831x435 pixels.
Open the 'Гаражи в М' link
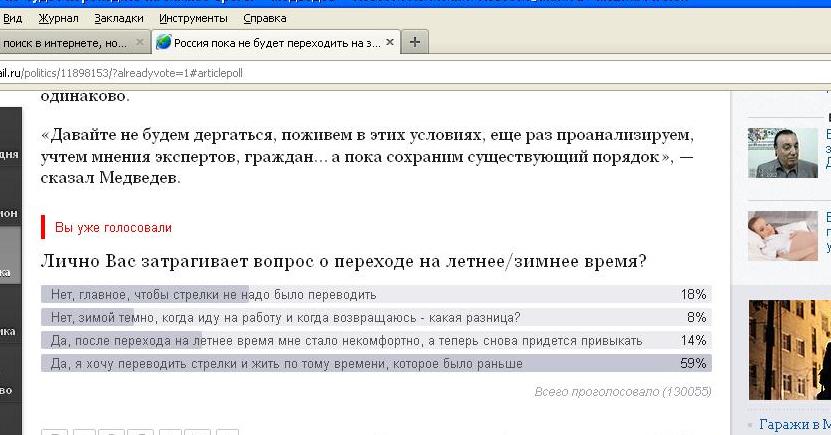[794, 424]
